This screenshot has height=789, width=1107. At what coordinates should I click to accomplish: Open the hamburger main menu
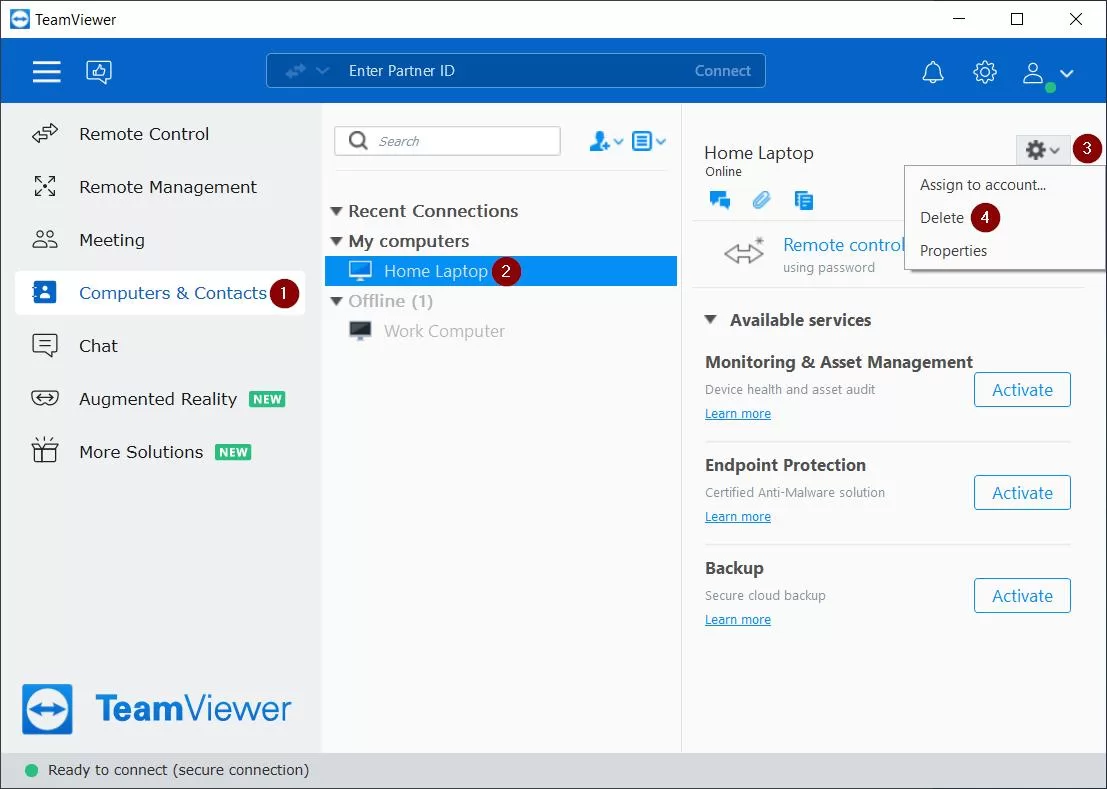[x=46, y=71]
